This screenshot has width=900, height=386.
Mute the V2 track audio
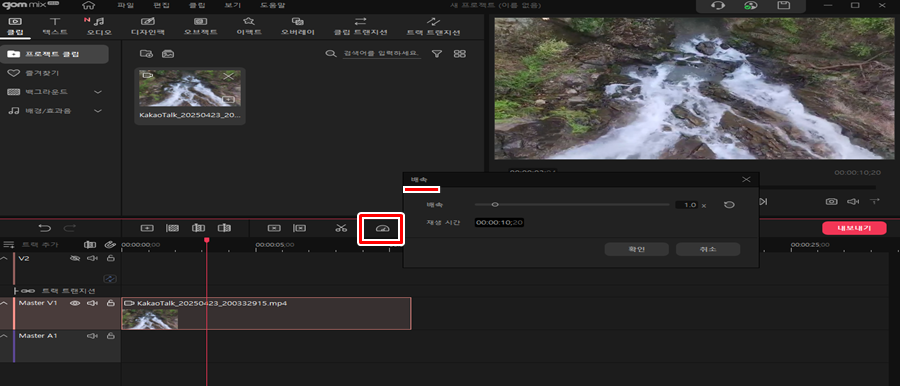pos(92,259)
